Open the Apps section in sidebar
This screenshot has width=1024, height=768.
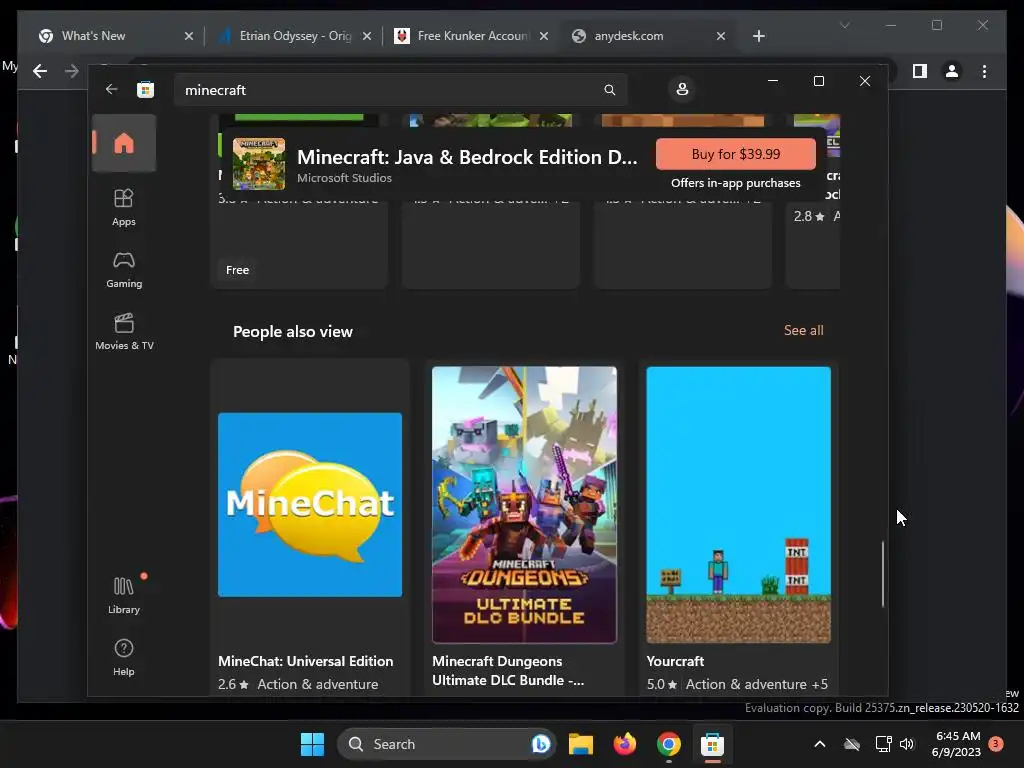click(123, 207)
